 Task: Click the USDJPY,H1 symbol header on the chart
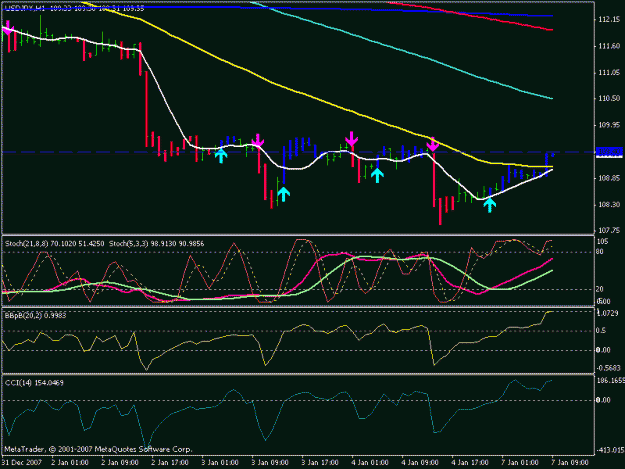(x=26, y=8)
